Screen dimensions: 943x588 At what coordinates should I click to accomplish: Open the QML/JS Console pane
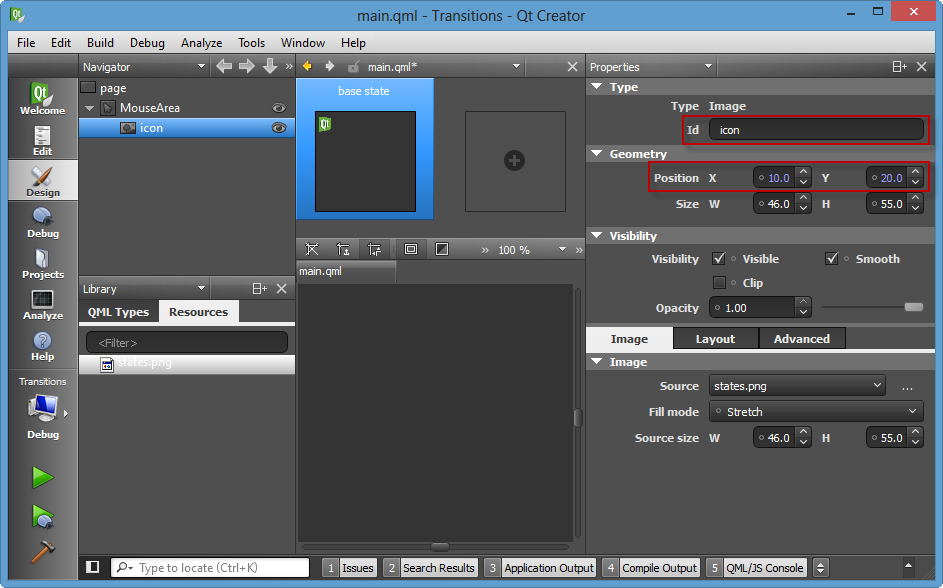pyautogui.click(x=756, y=568)
